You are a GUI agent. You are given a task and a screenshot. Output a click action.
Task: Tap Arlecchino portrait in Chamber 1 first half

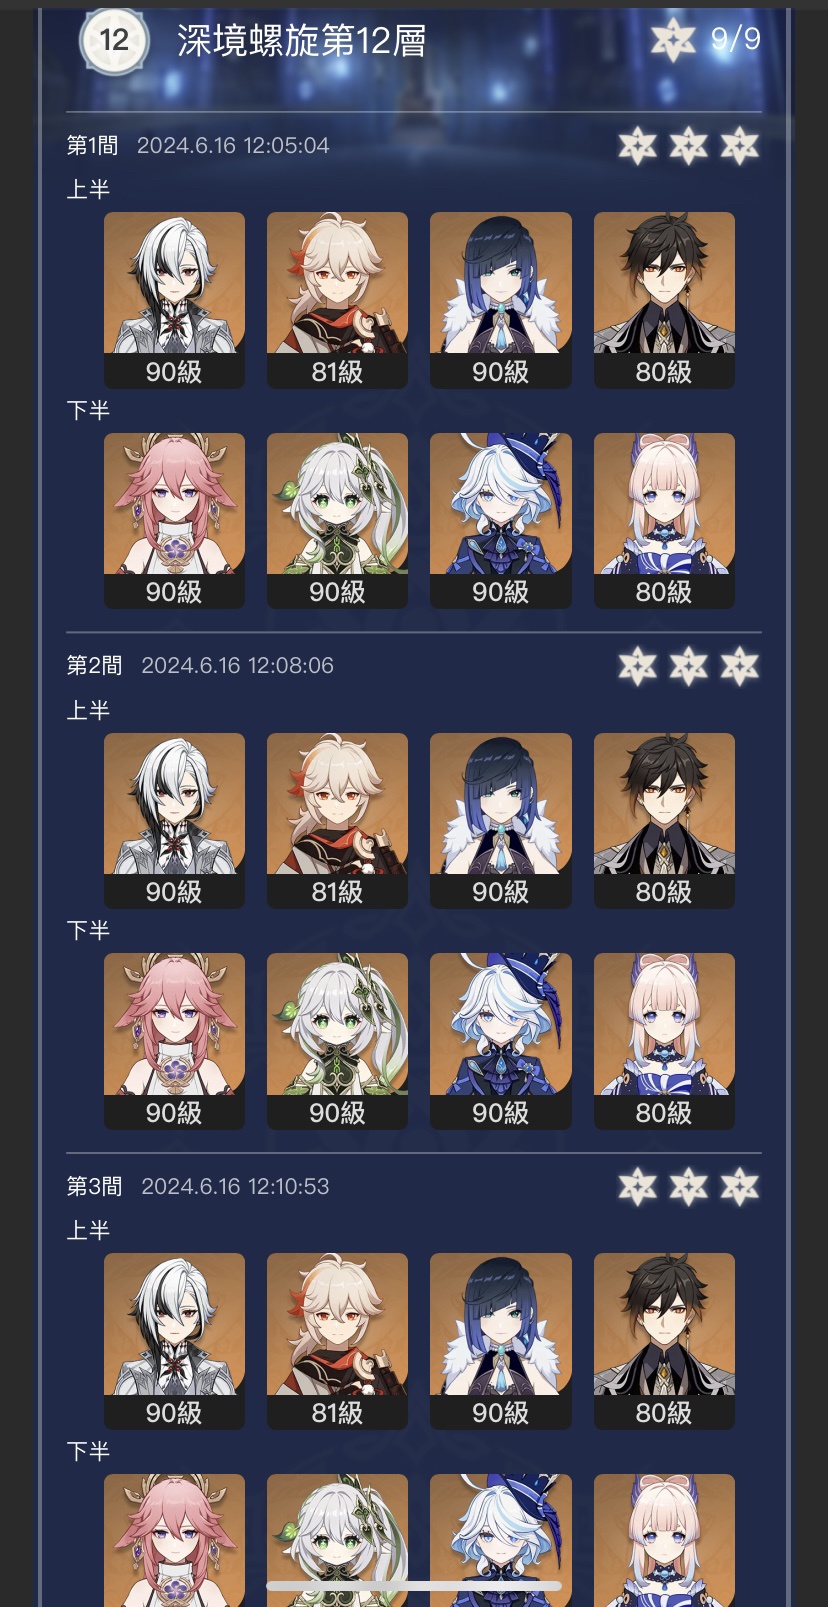coord(174,300)
